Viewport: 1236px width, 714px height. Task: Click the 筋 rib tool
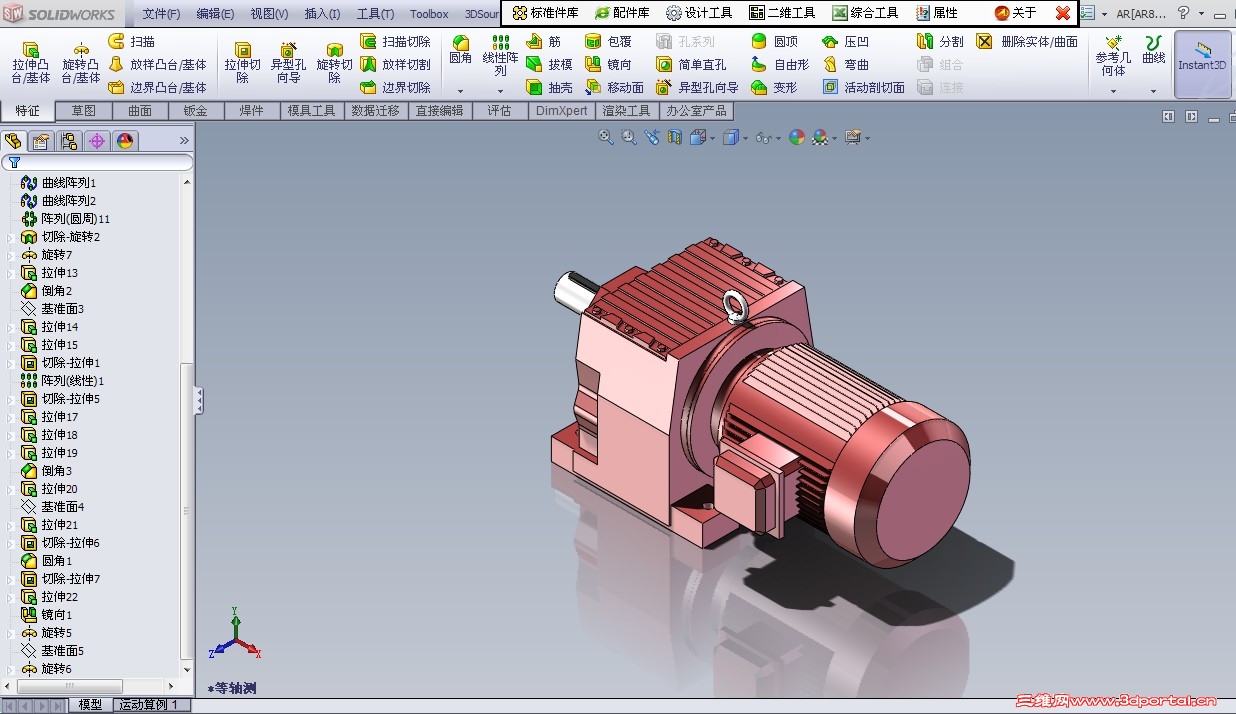pyautogui.click(x=543, y=42)
